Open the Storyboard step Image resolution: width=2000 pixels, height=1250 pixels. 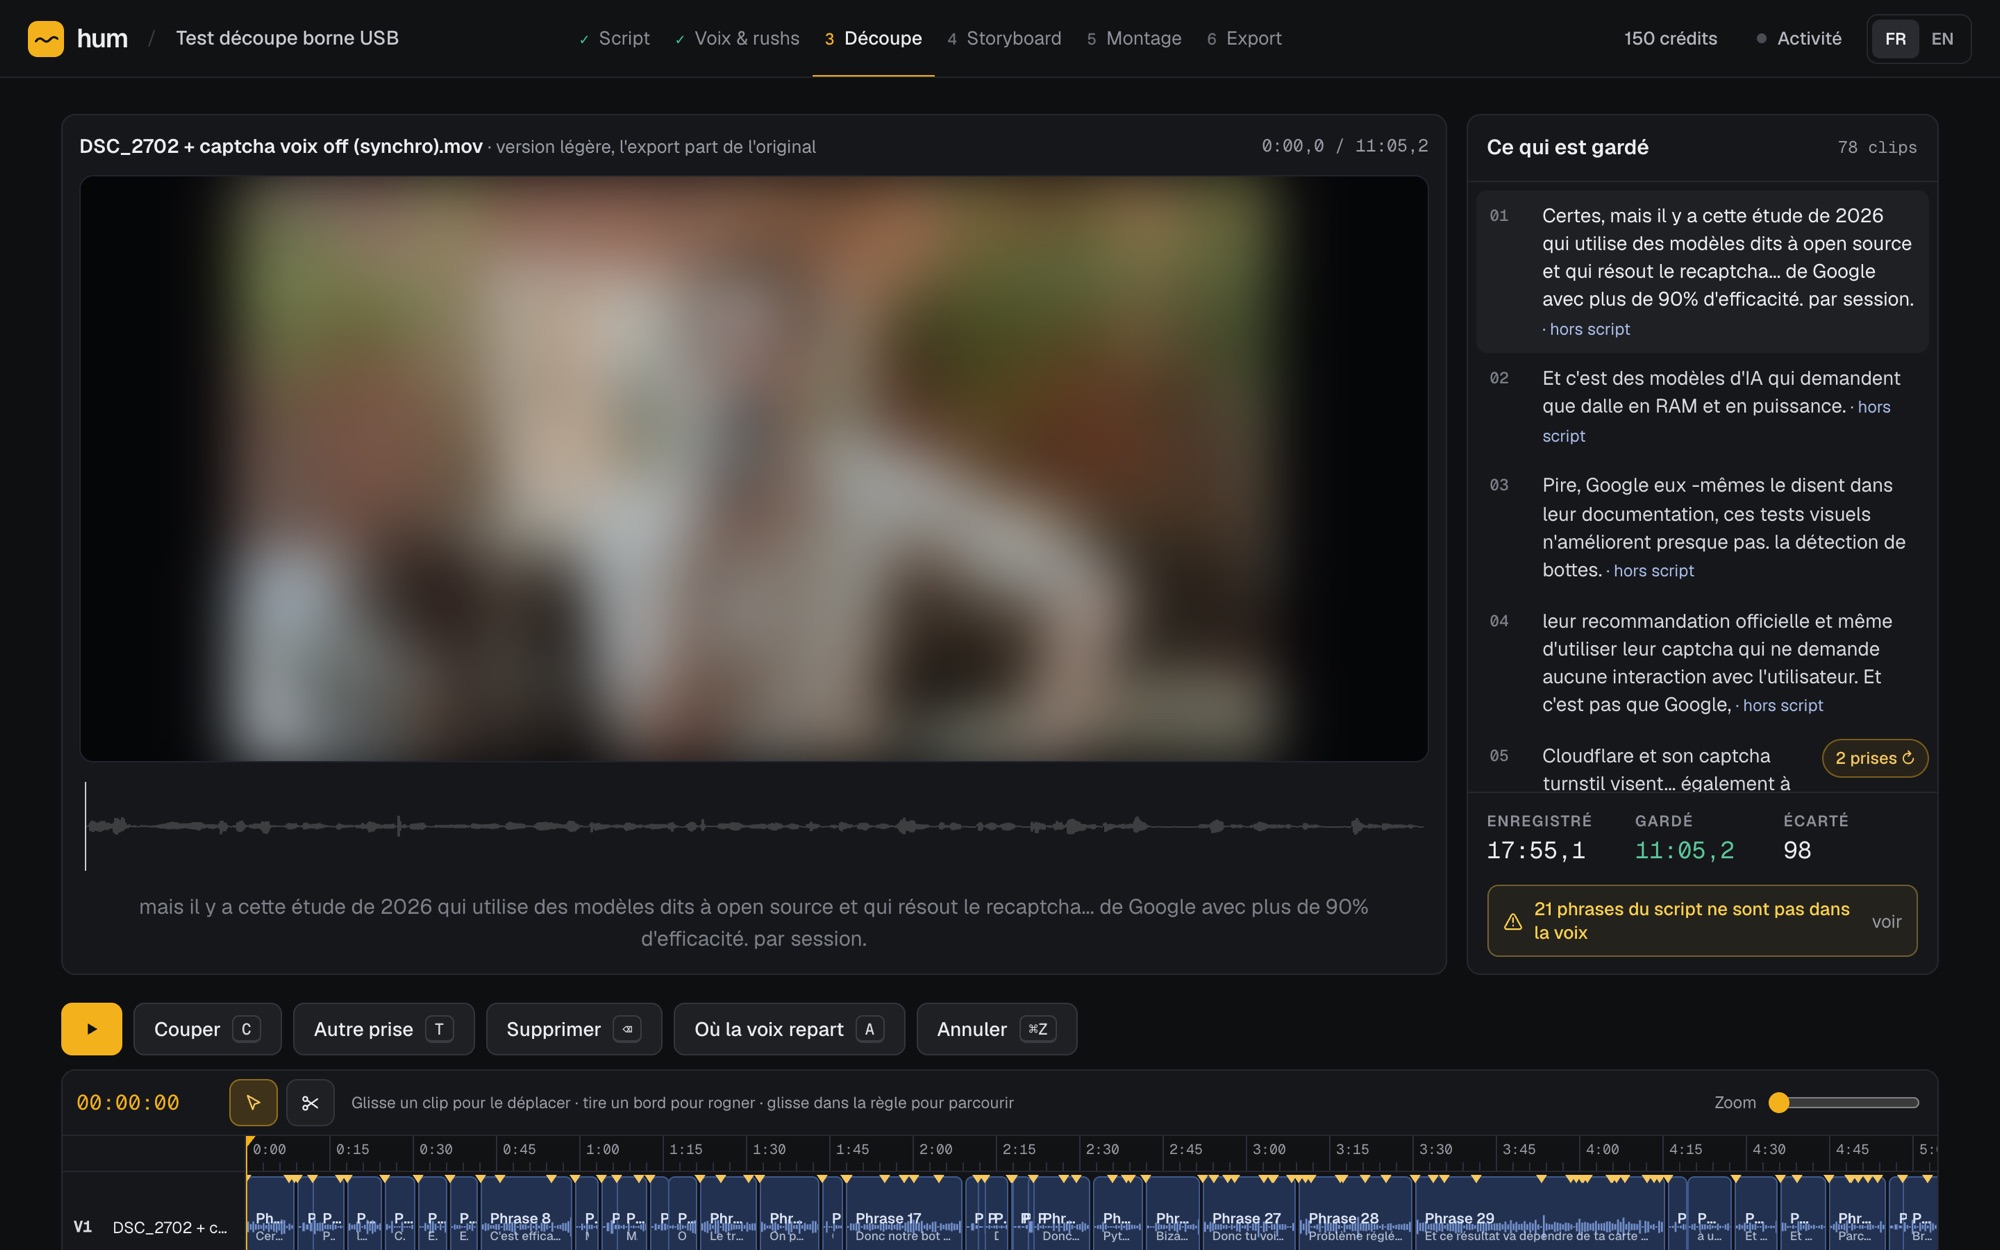tap(1004, 38)
